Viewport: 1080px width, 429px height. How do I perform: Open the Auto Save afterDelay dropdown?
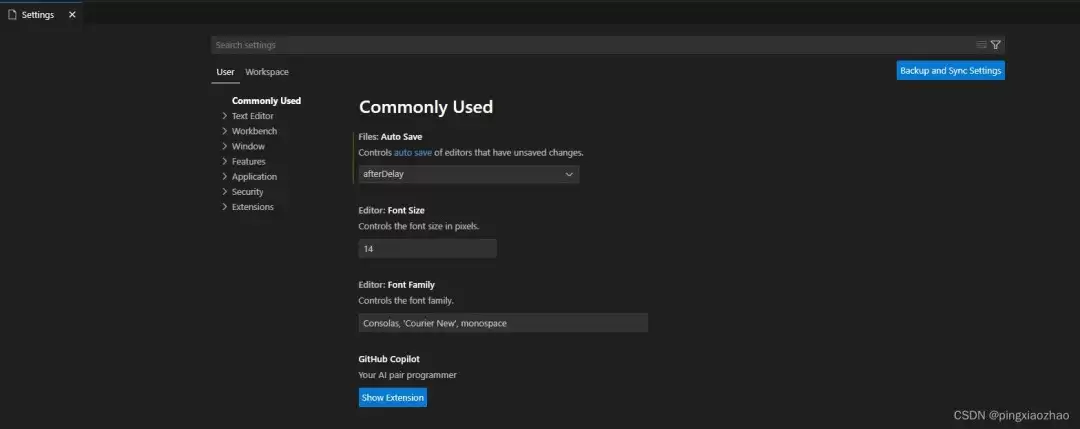pyautogui.click(x=468, y=174)
